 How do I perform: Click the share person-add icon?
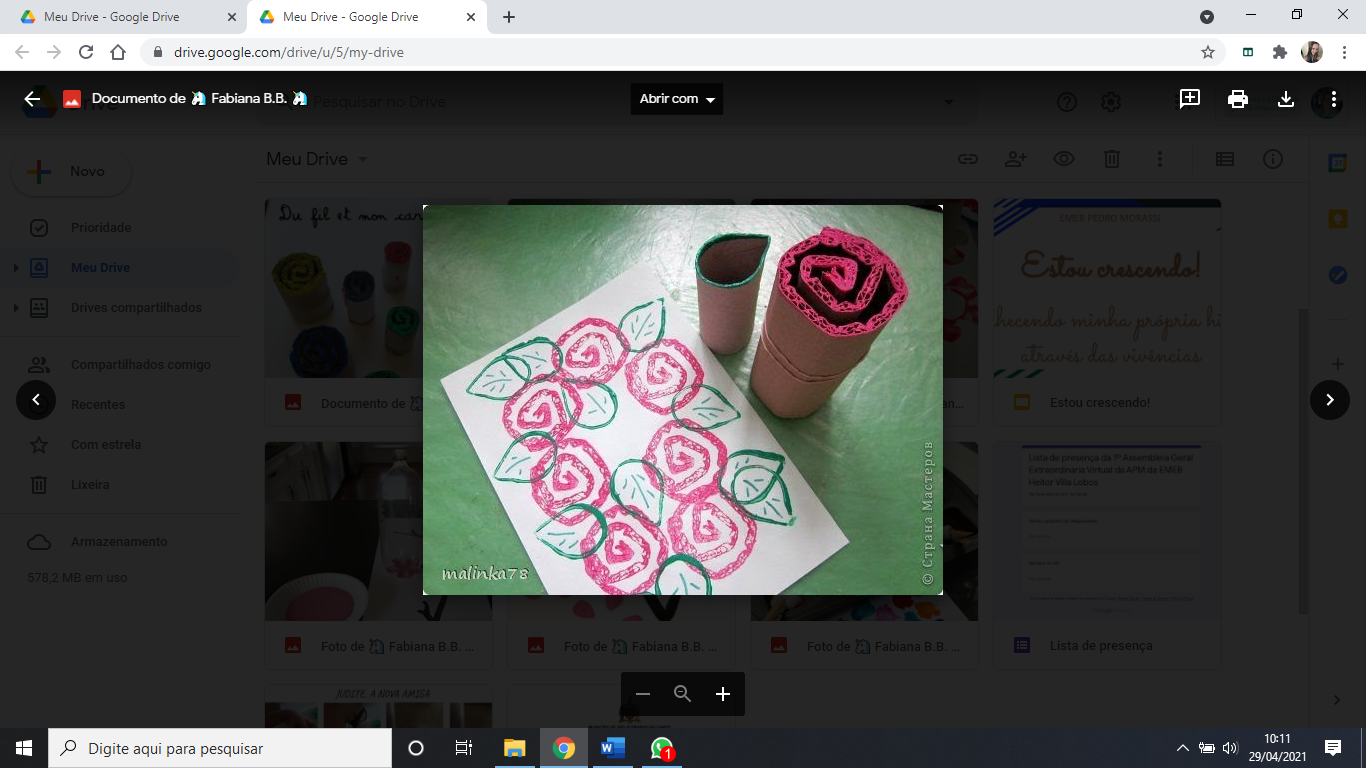pyautogui.click(x=1016, y=159)
